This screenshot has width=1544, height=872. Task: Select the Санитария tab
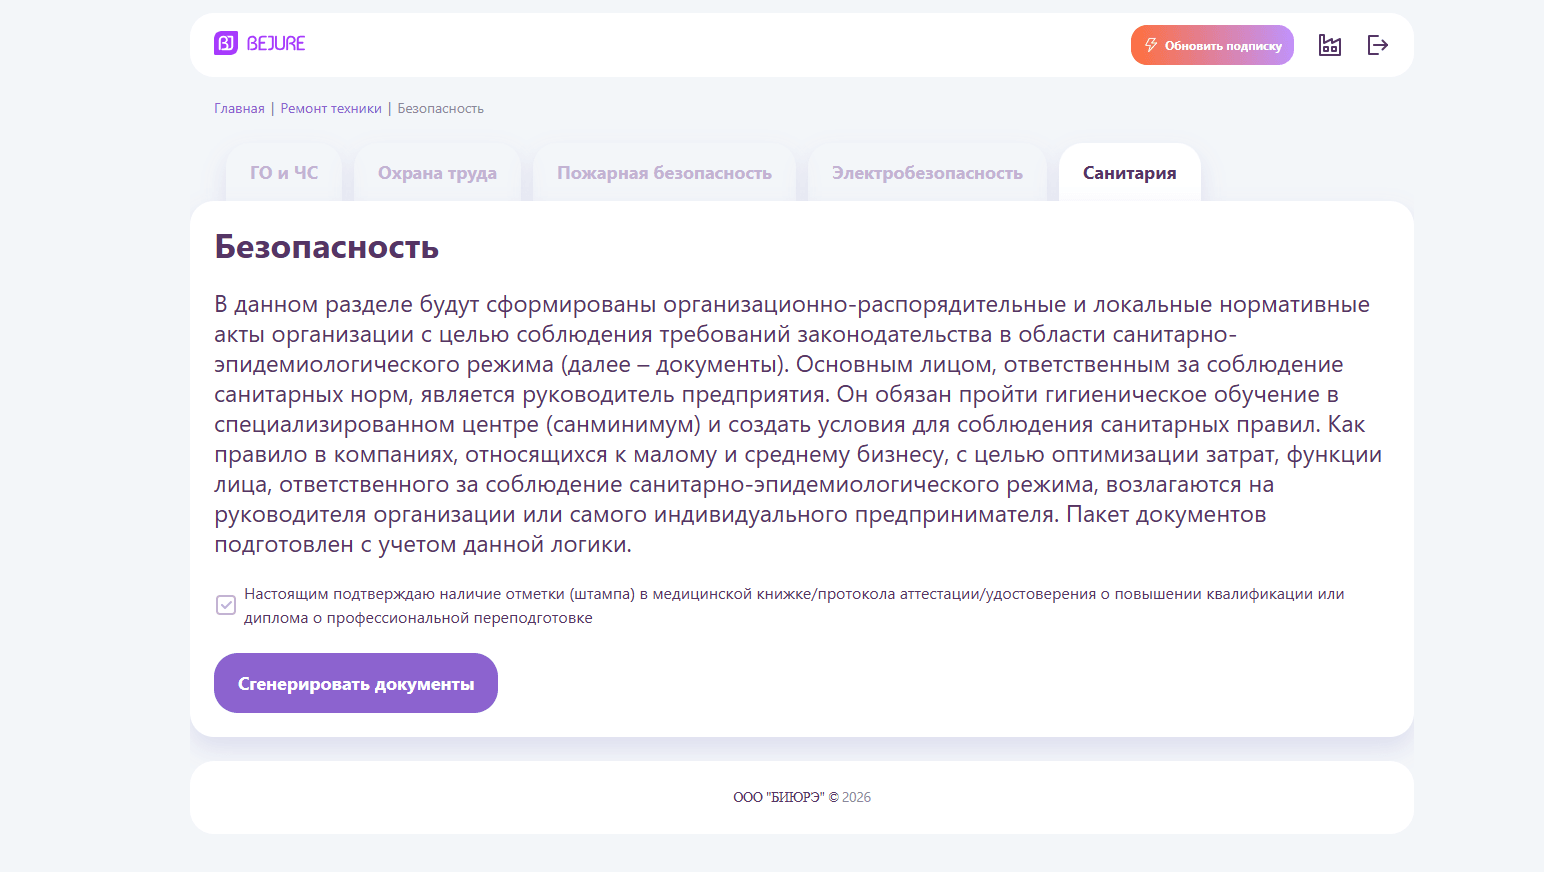click(x=1130, y=173)
